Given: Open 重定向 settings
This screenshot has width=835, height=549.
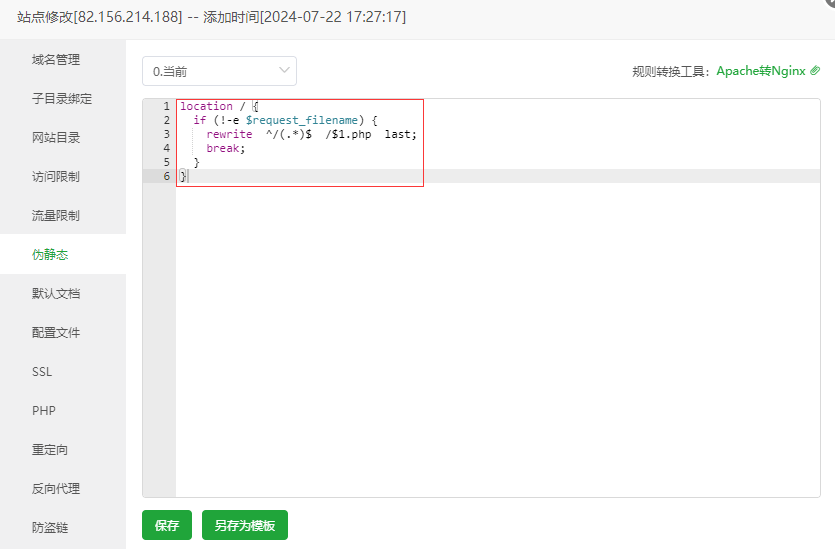Looking at the screenshot, I should coord(50,449).
